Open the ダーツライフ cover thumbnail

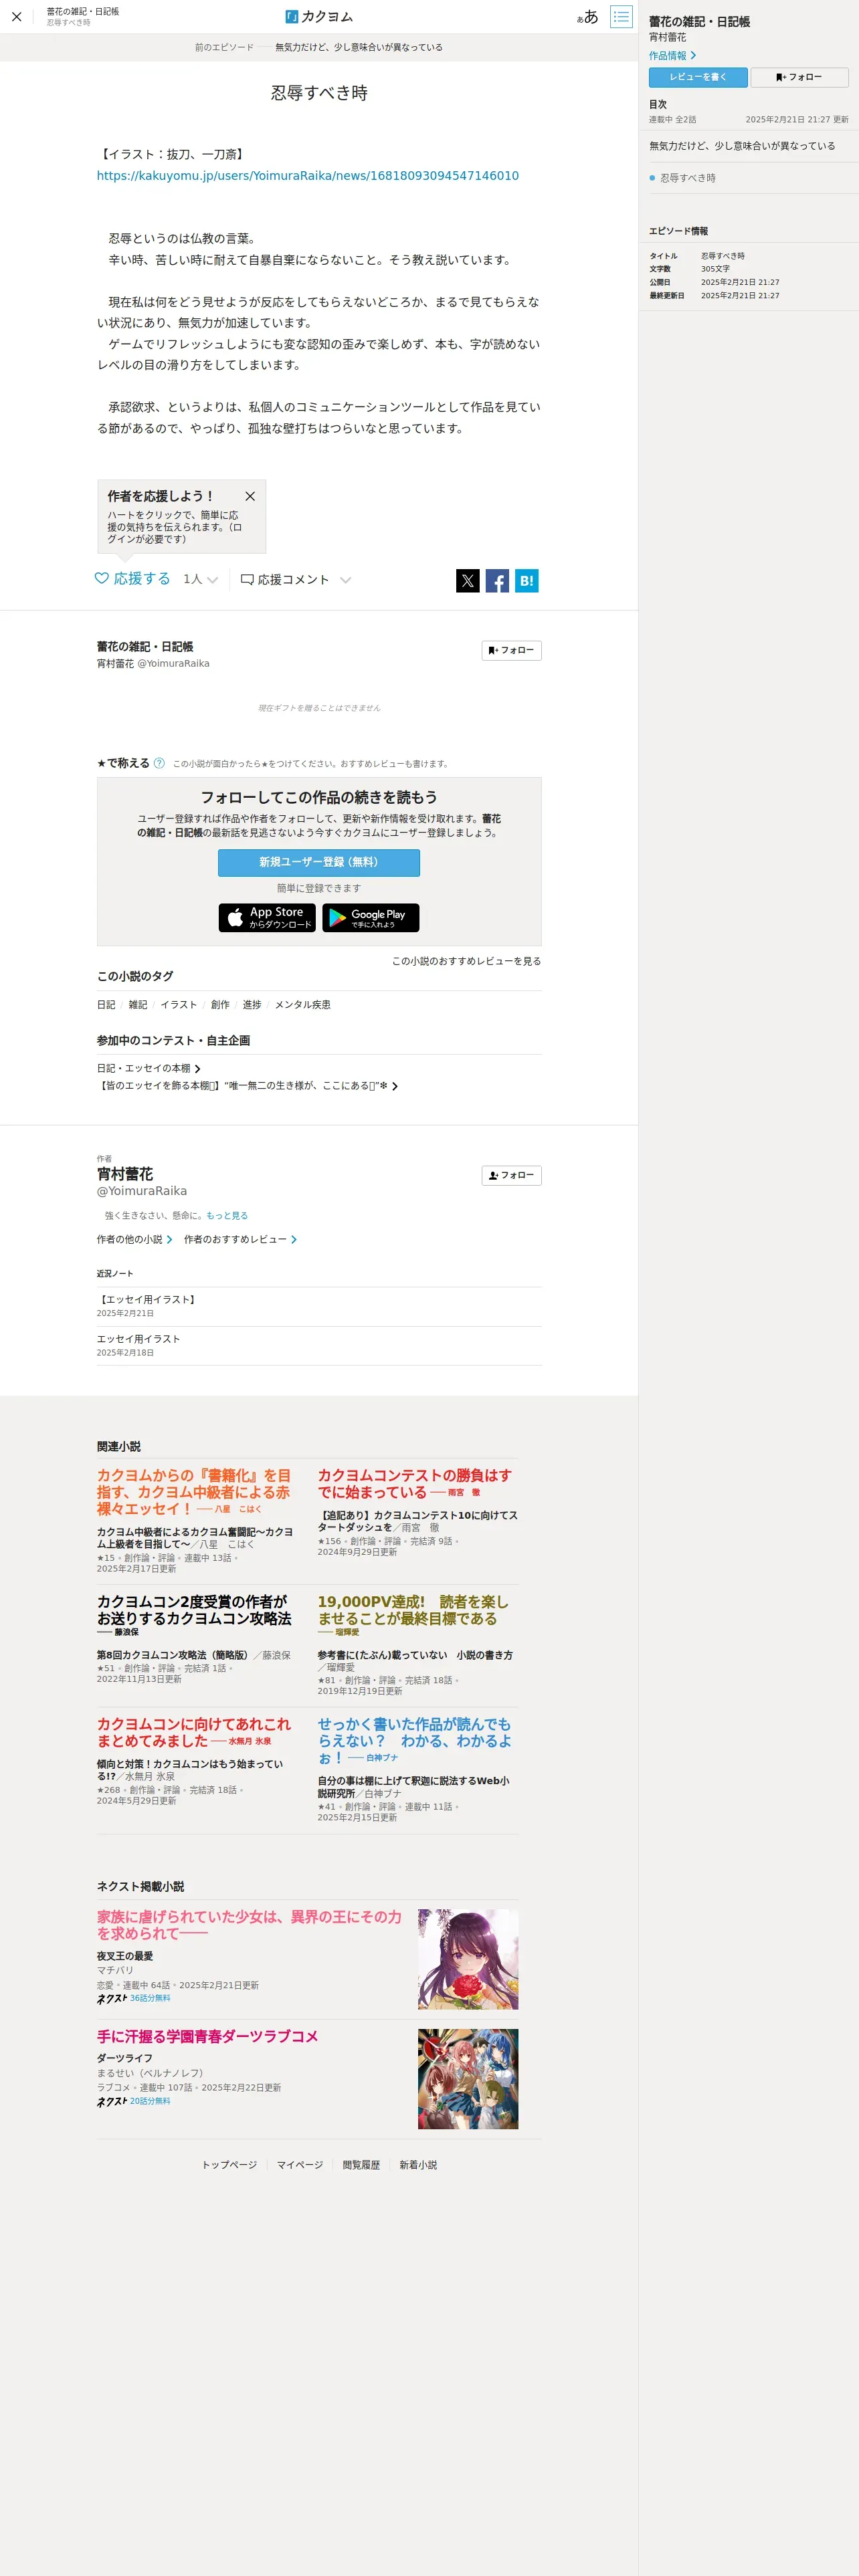click(x=468, y=2079)
